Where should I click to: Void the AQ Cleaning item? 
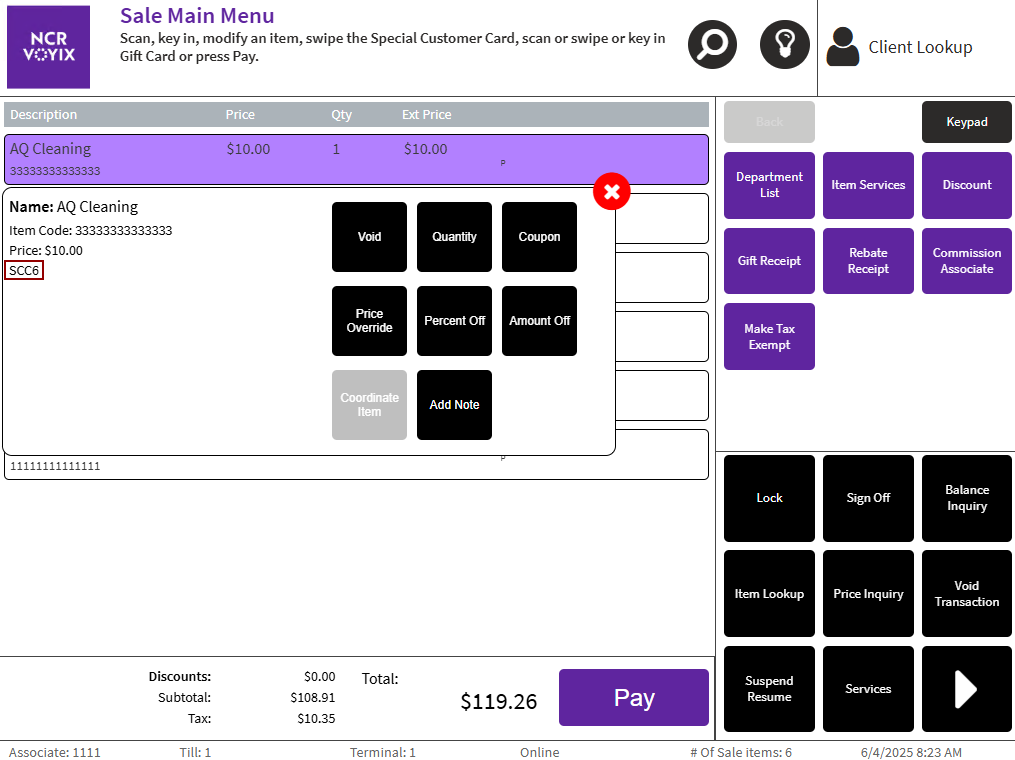point(369,237)
